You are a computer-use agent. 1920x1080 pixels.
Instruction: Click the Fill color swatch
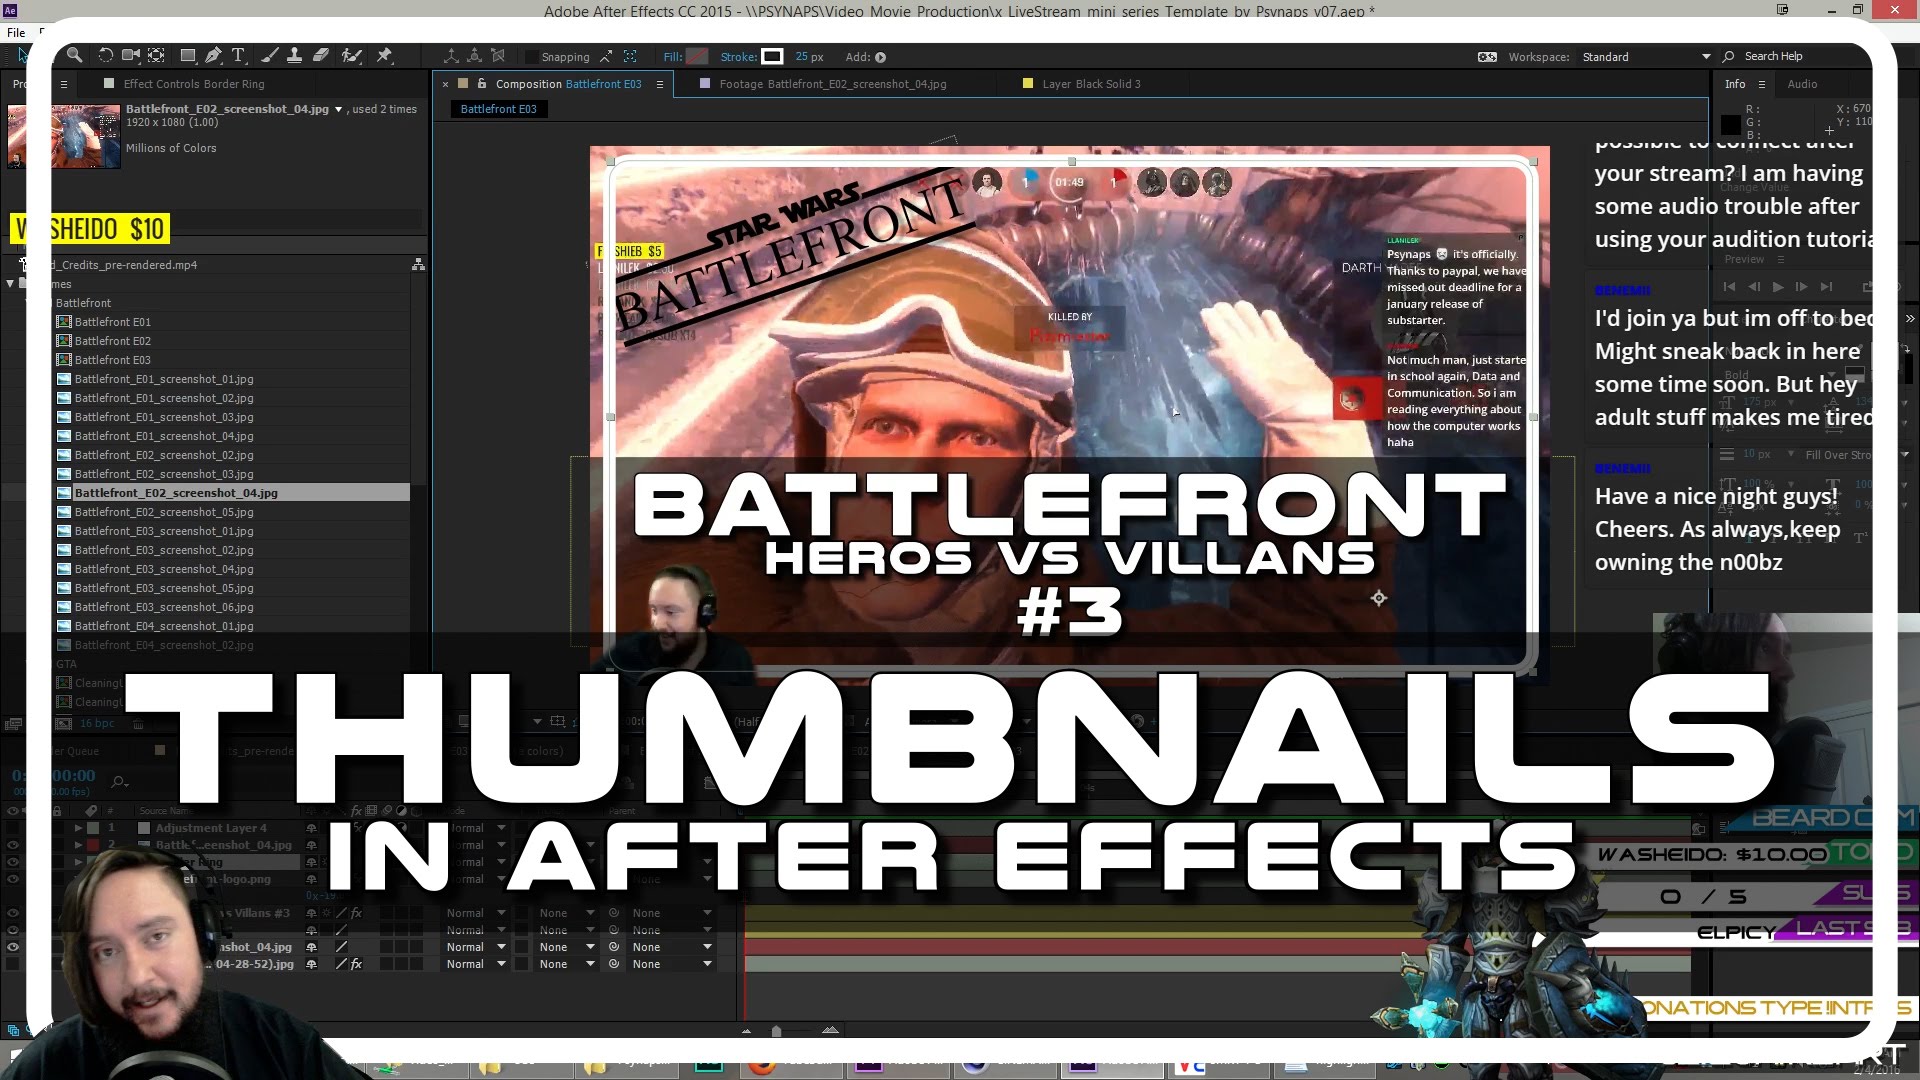697,57
